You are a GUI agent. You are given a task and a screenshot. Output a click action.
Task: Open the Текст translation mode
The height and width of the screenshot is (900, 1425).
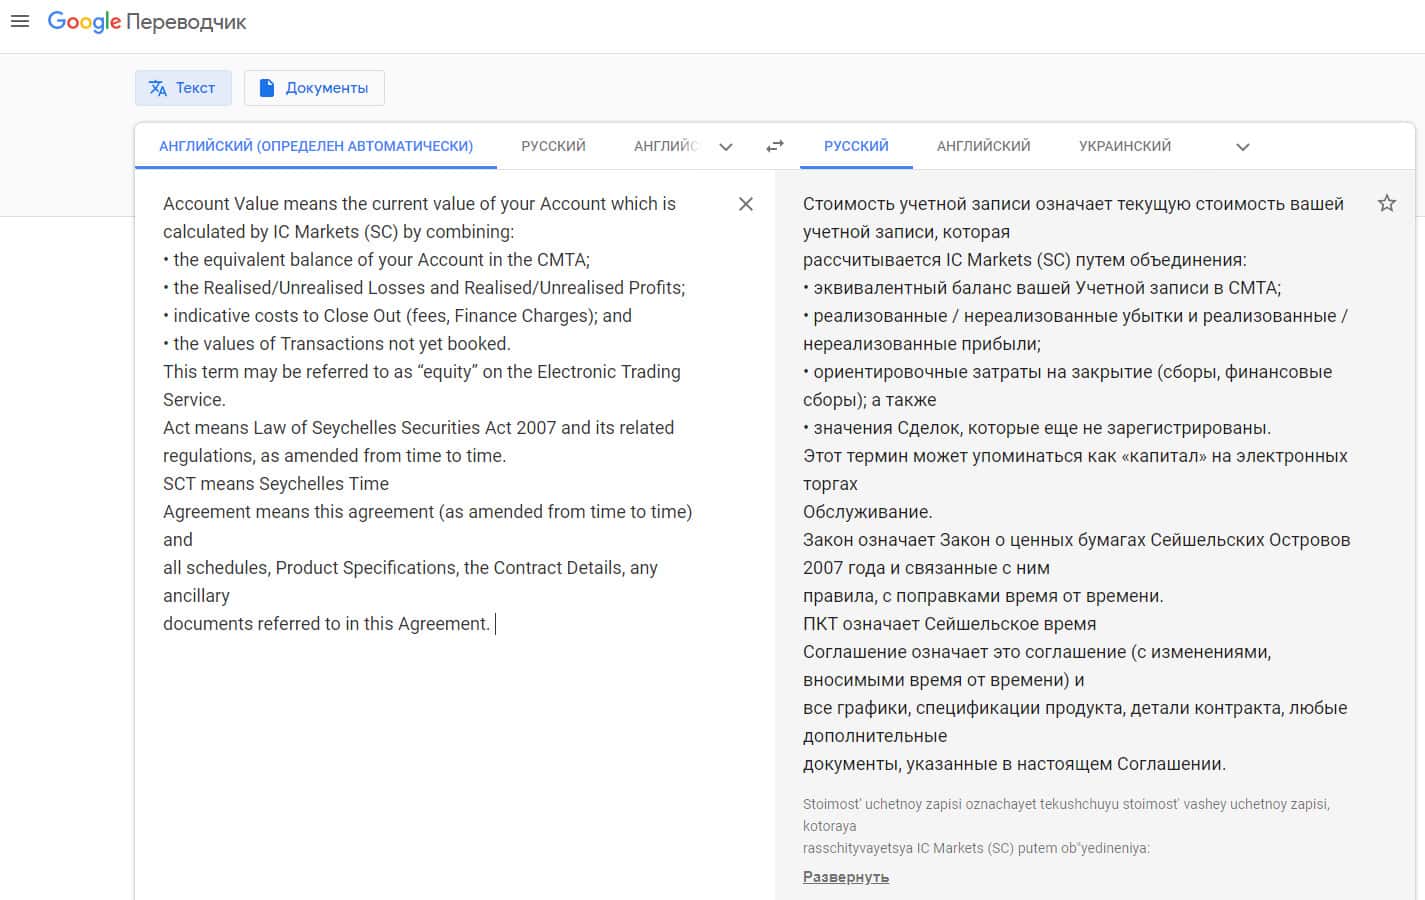184,88
